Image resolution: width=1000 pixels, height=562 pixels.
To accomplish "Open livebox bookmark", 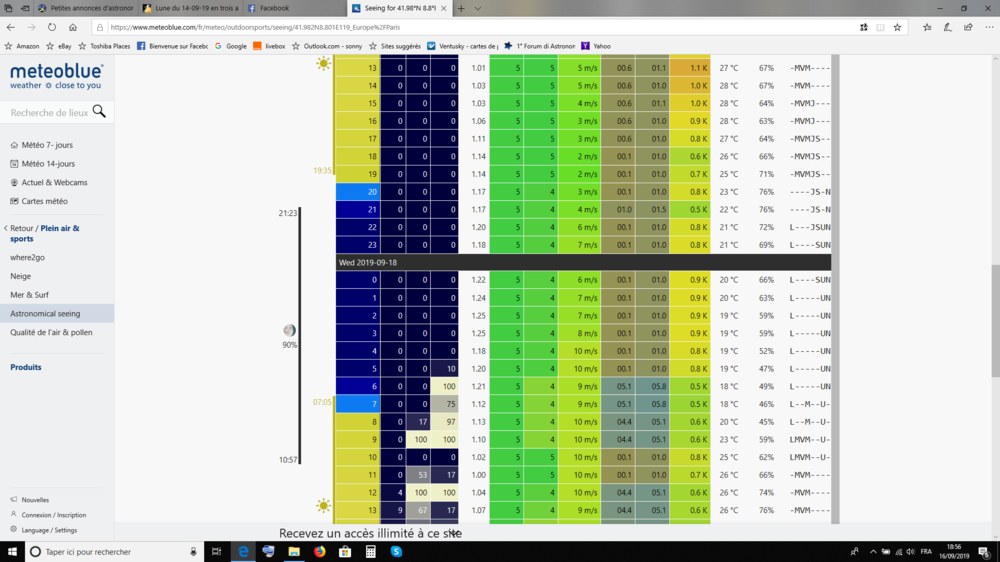I will [x=269, y=46].
